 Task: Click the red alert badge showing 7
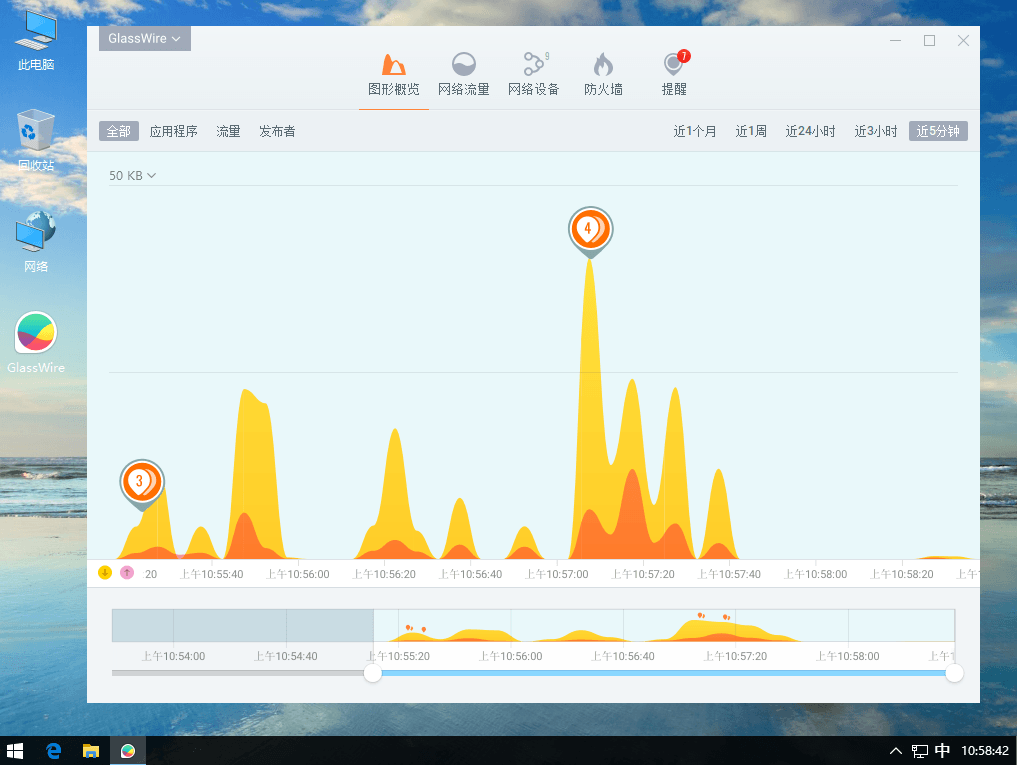(x=684, y=56)
